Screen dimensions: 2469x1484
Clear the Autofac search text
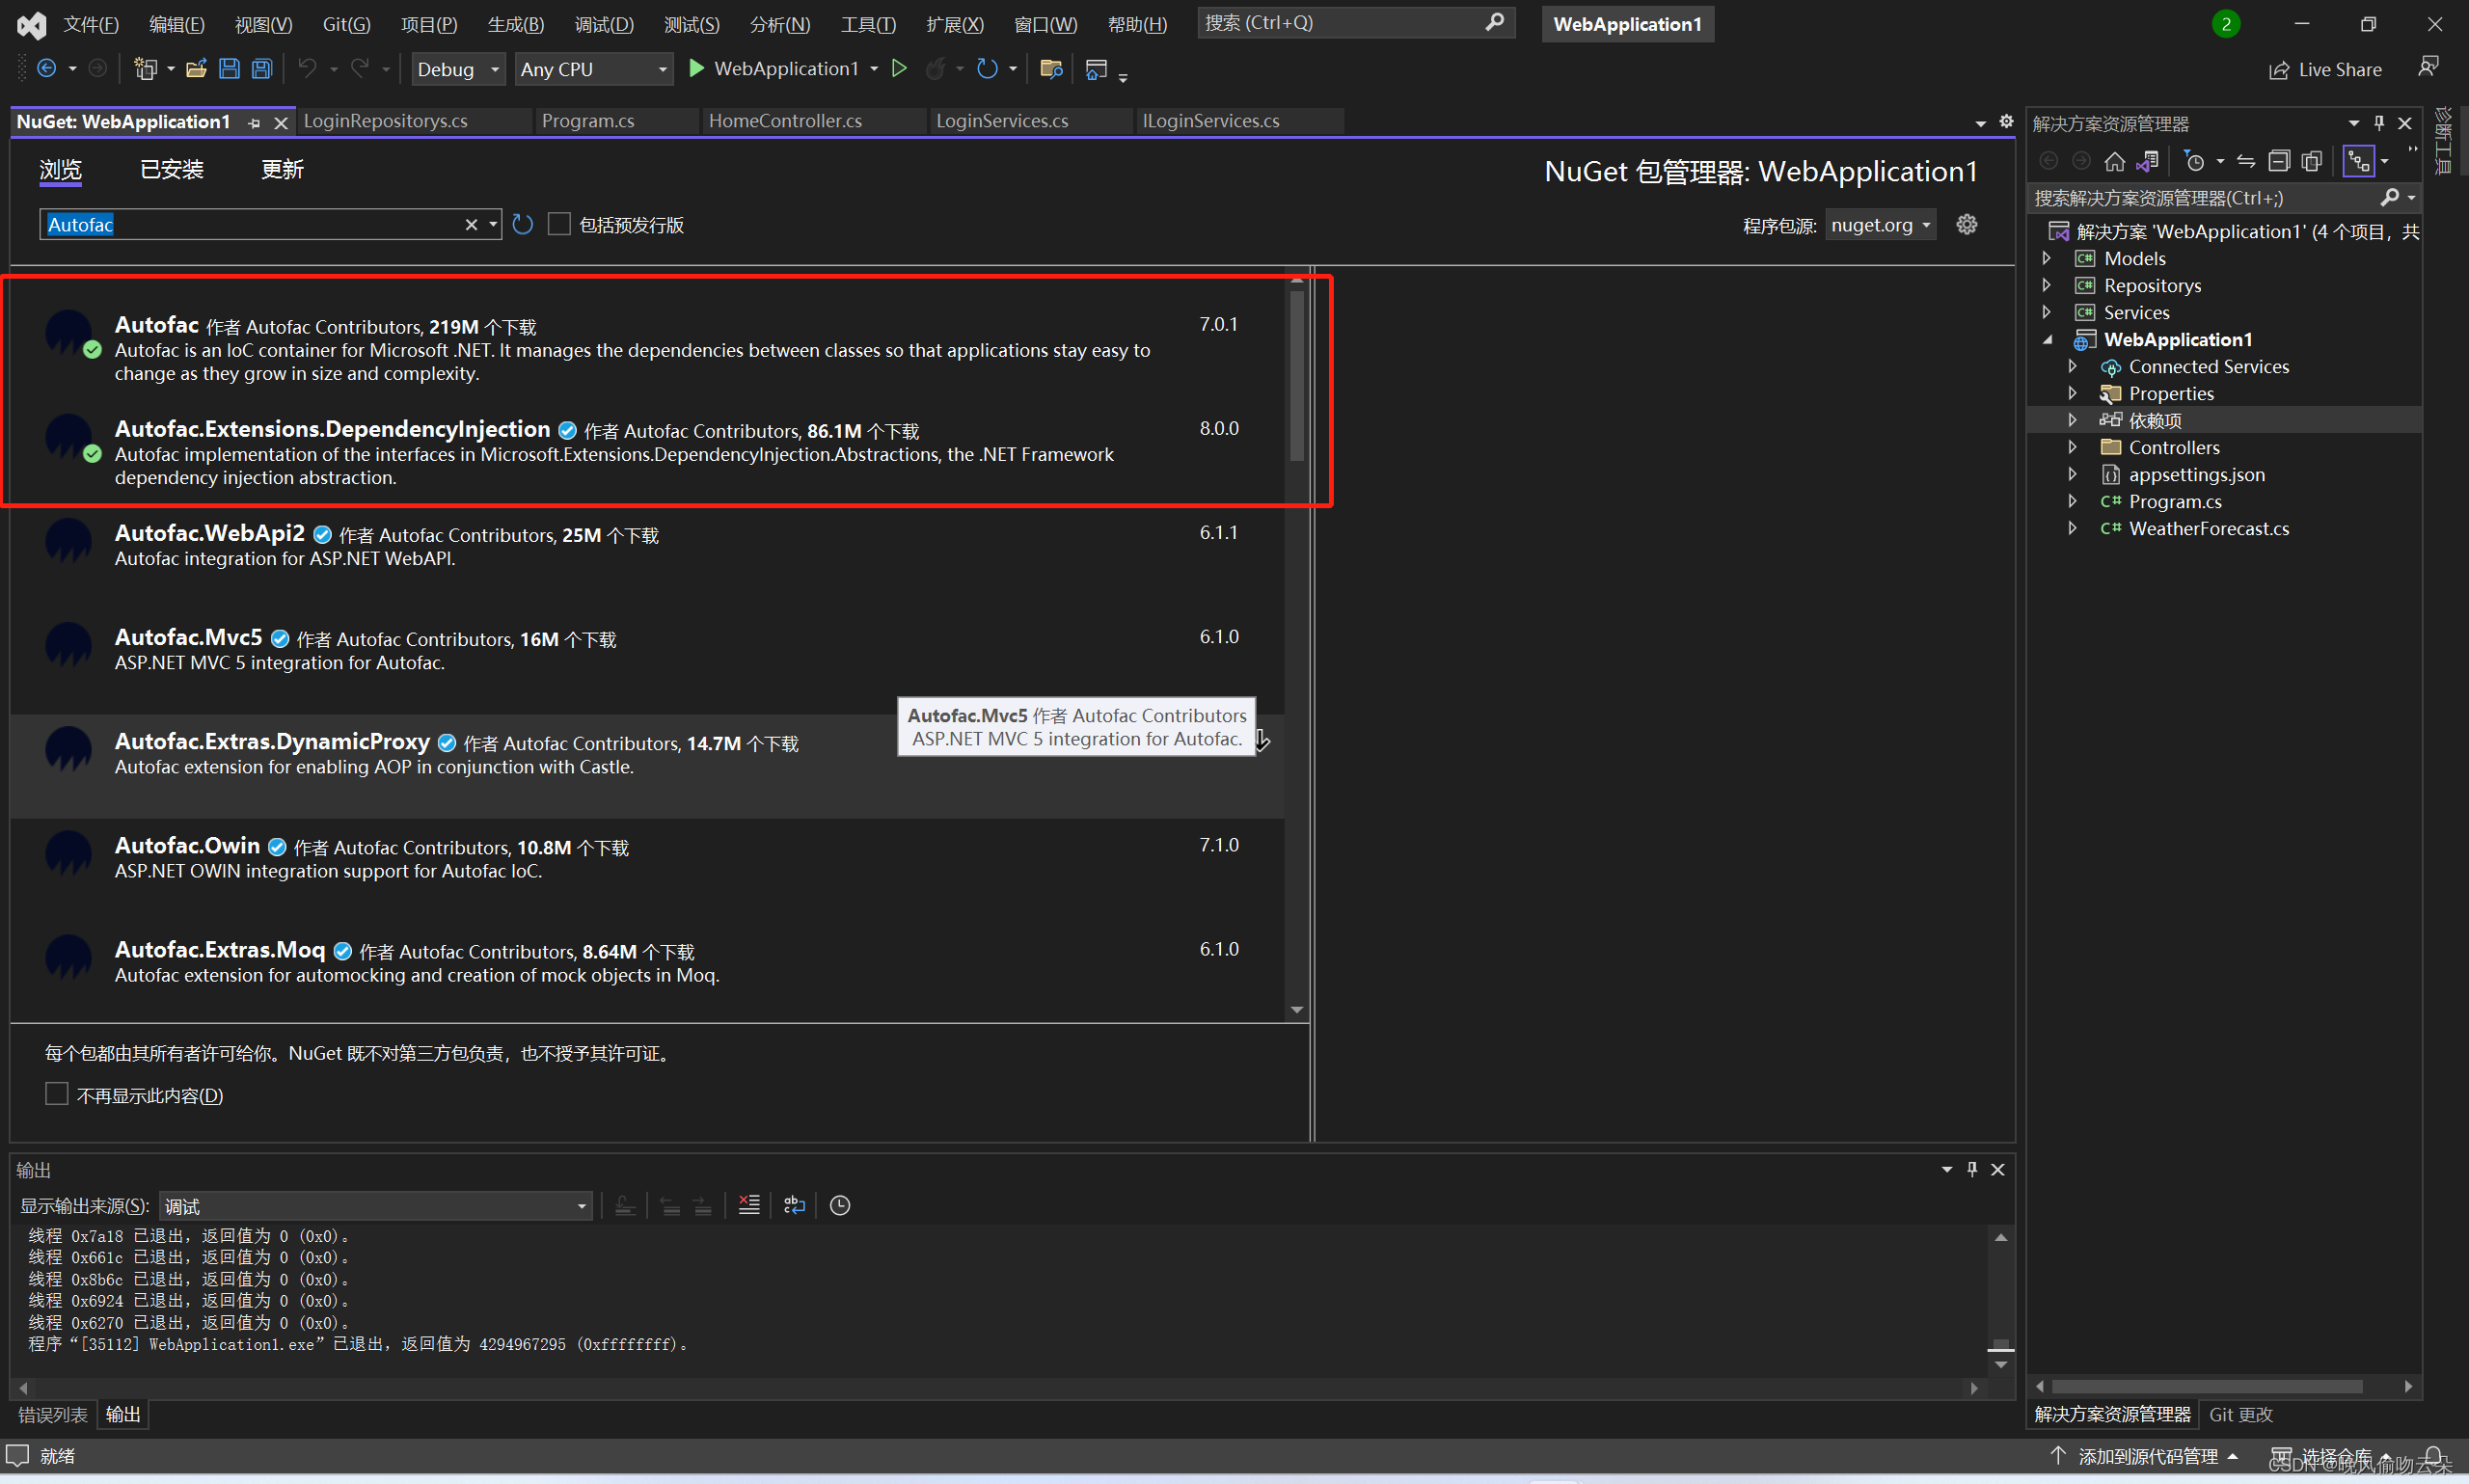coord(471,225)
